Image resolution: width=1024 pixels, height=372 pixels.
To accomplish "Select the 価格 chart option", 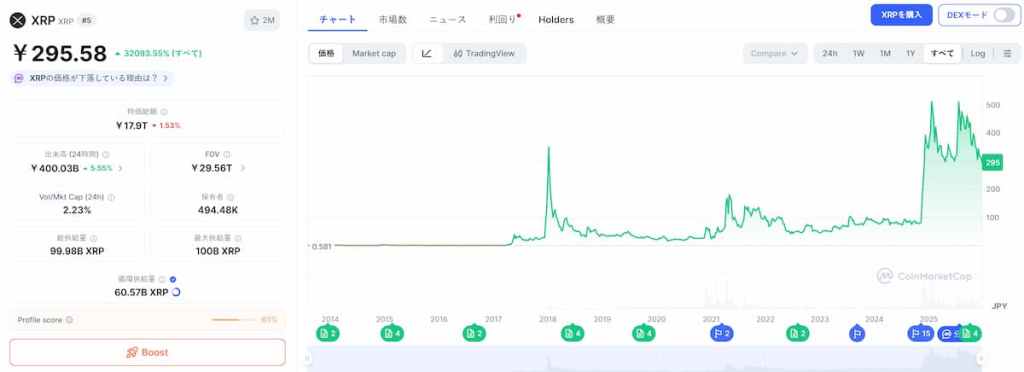I will pos(327,54).
